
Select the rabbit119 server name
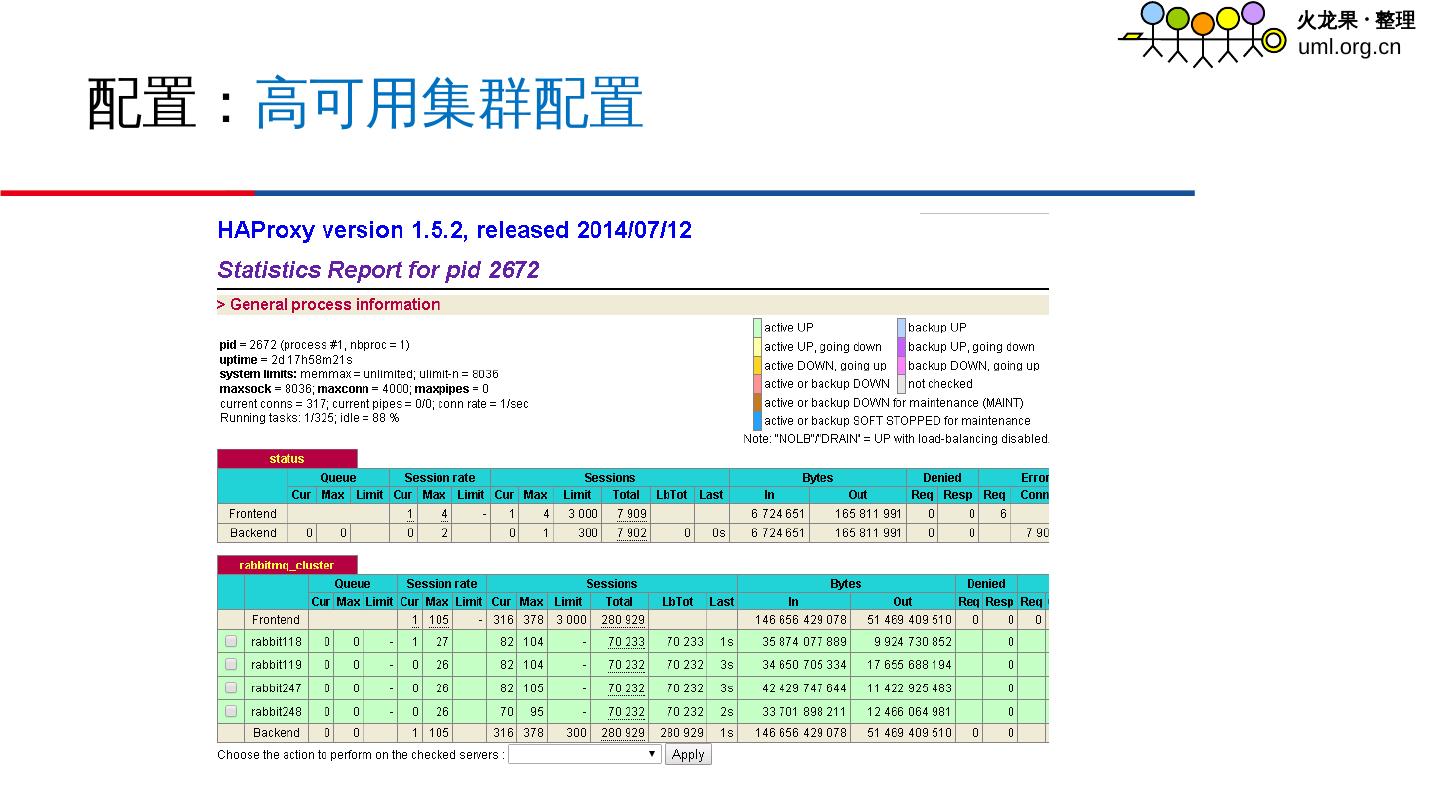[276, 665]
